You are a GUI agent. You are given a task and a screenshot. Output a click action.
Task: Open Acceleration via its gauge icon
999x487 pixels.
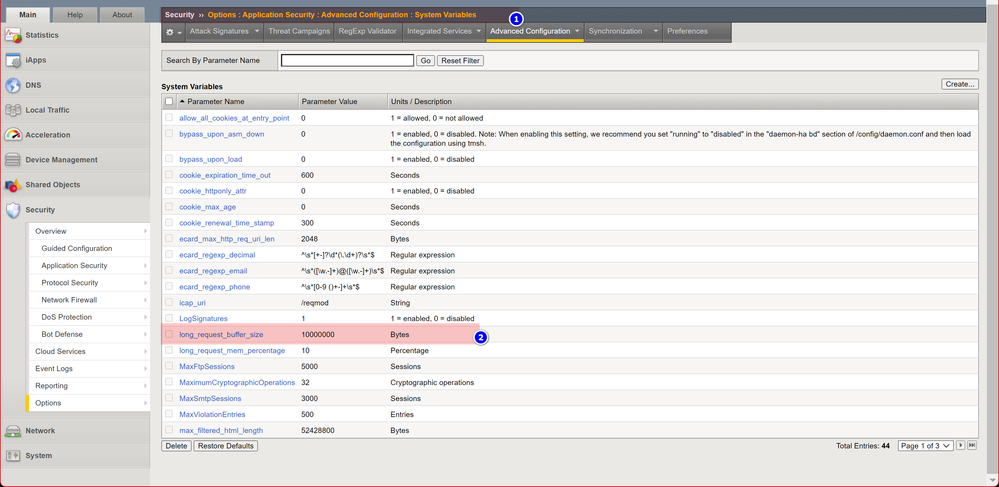click(x=13, y=134)
